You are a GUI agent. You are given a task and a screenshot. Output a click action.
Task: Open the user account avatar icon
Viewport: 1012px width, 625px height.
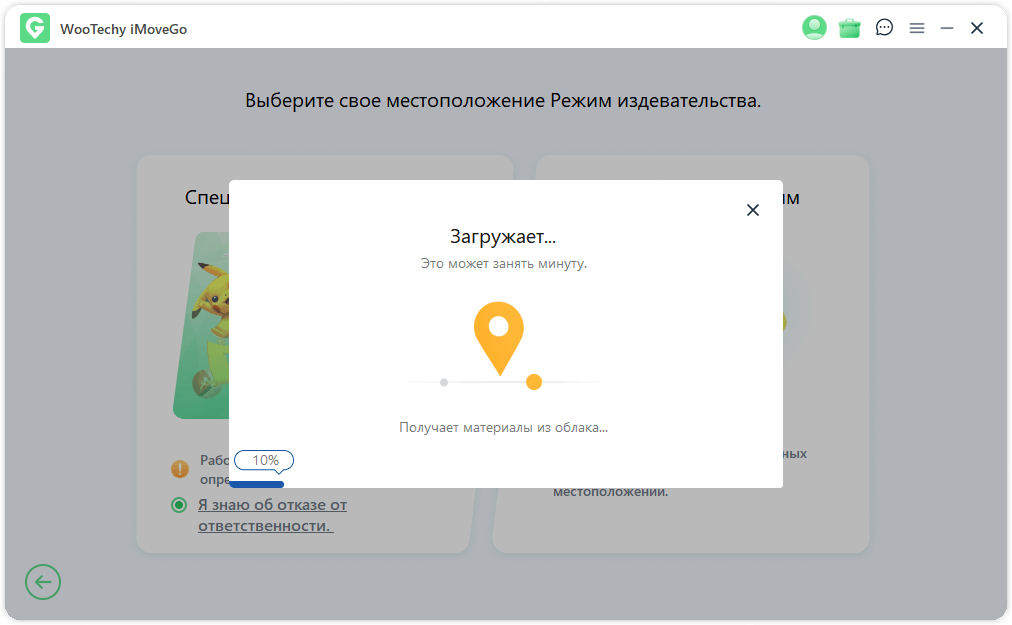click(814, 27)
